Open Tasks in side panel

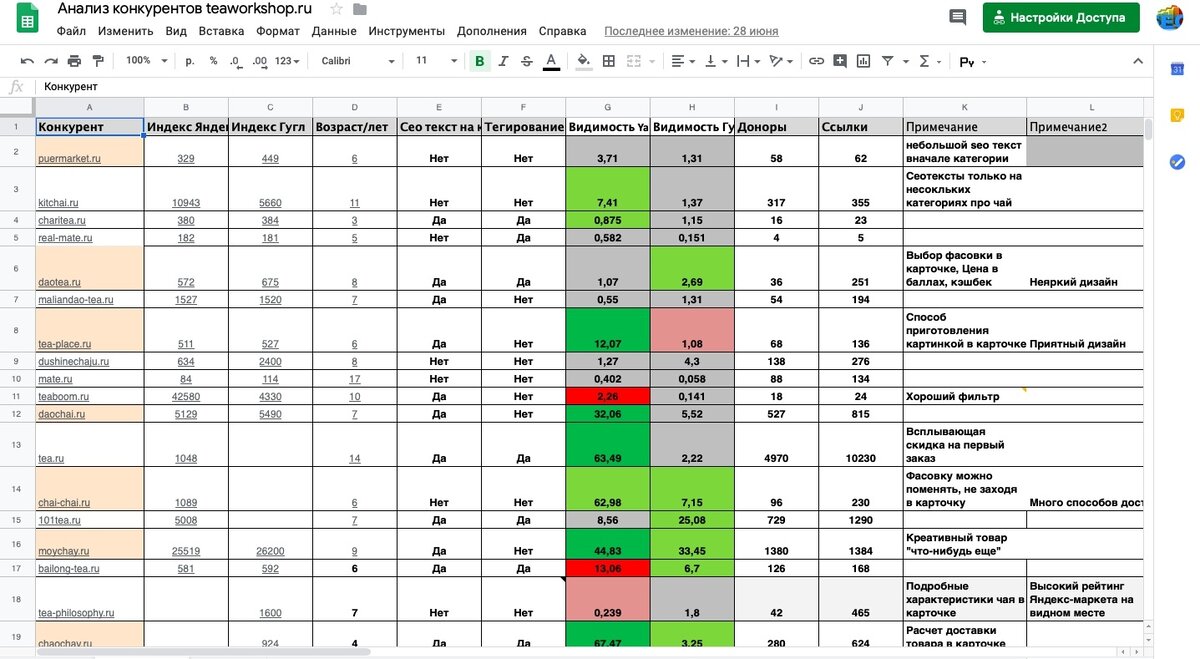[x=1177, y=162]
